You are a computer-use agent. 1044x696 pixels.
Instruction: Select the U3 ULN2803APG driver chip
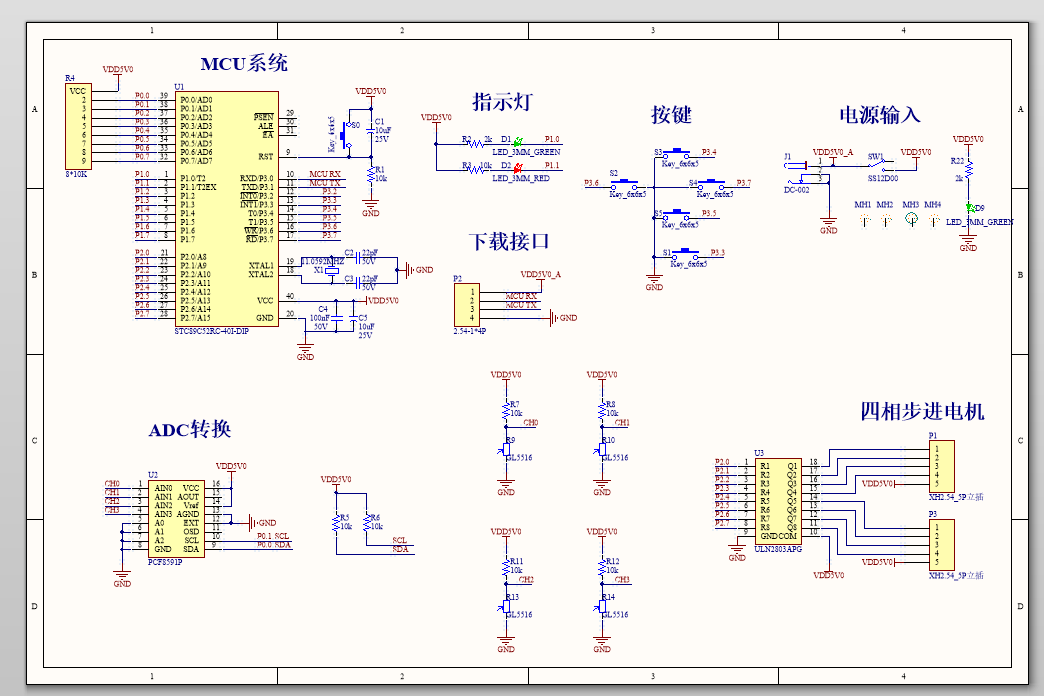click(x=778, y=501)
